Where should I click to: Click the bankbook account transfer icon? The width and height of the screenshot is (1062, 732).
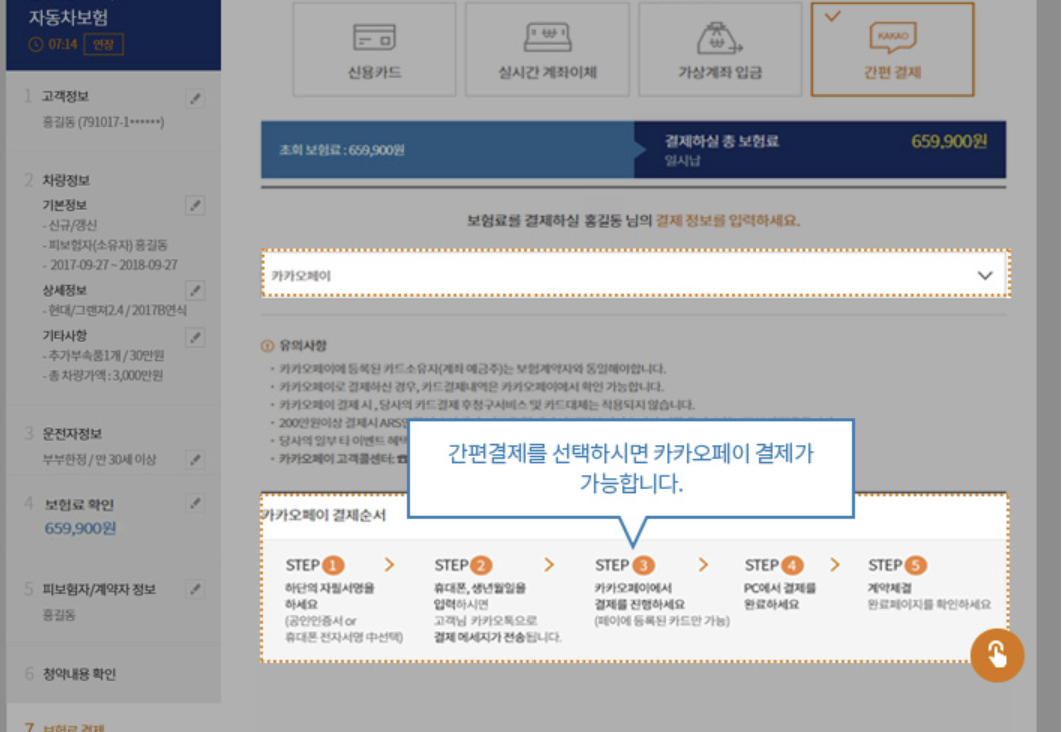(548, 37)
